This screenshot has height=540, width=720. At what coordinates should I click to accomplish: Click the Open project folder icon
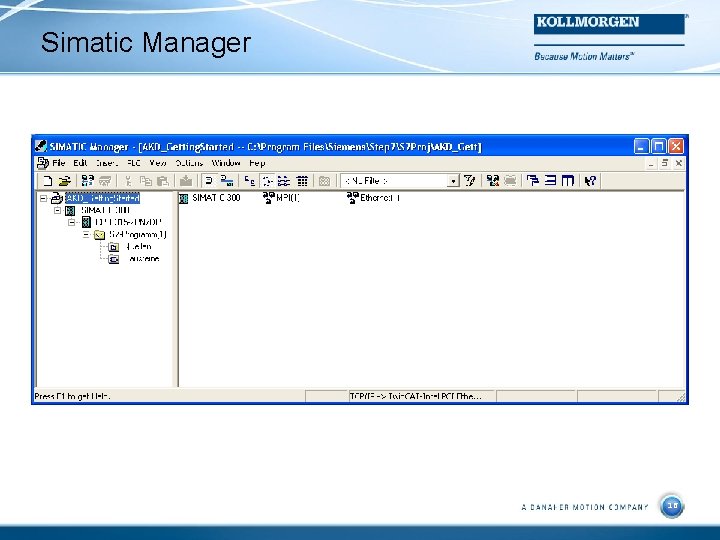coord(64,181)
